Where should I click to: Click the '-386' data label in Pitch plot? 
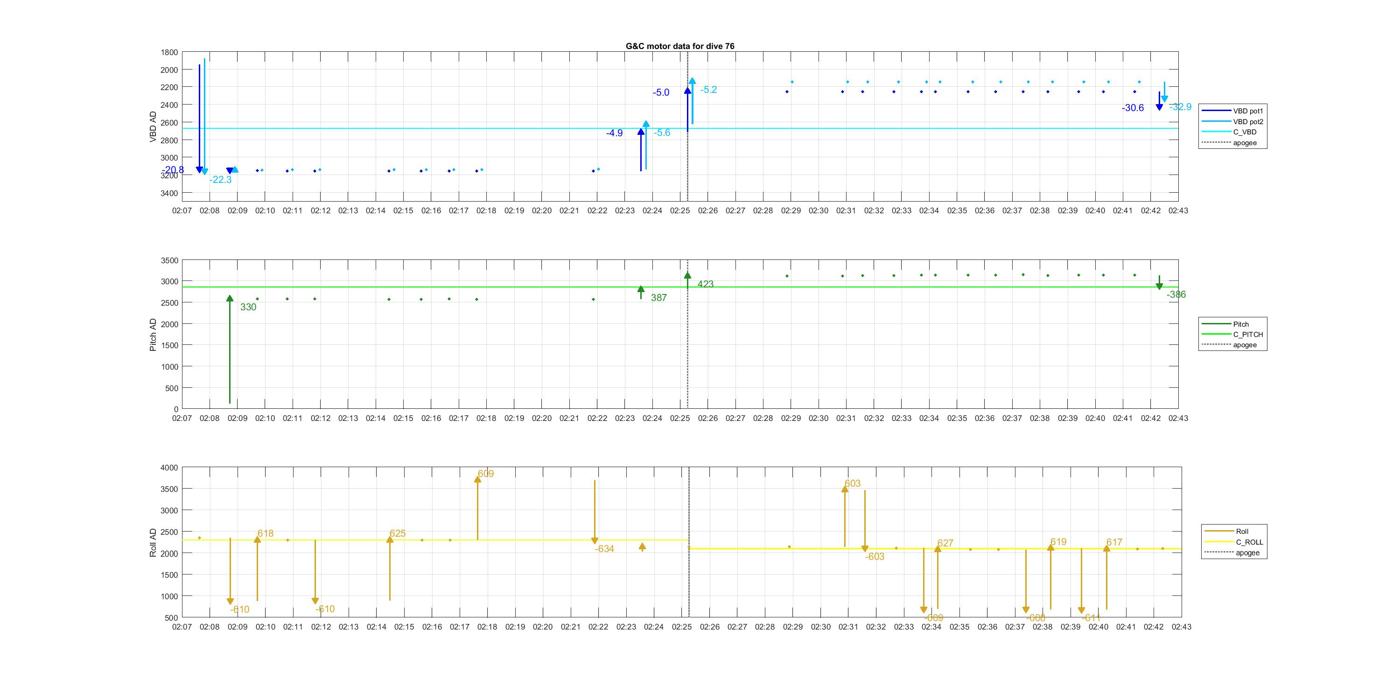[1176, 295]
